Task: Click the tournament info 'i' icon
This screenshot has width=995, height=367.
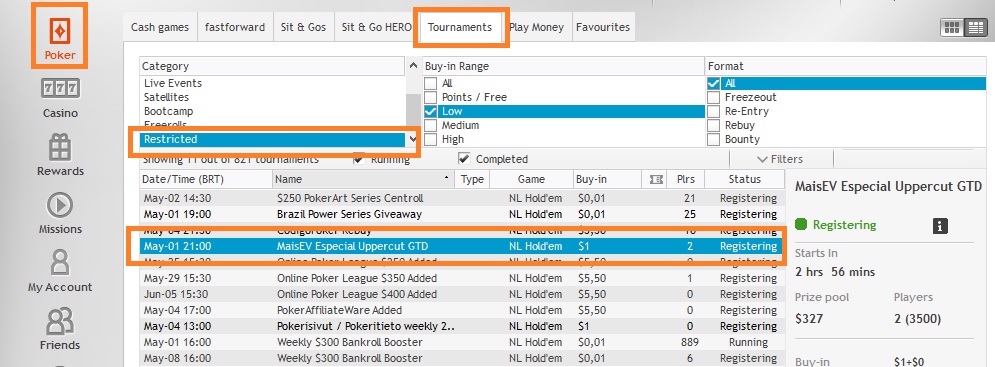Action: pos(940,225)
